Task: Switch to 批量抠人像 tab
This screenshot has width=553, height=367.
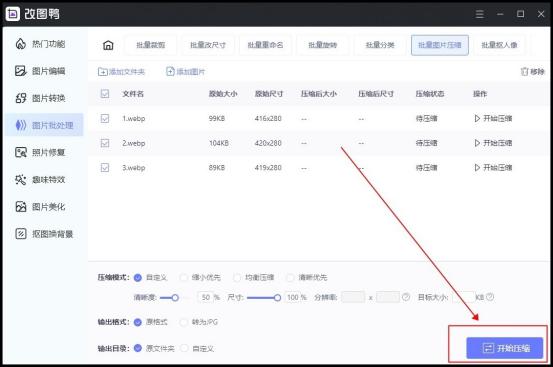Action: (499, 45)
